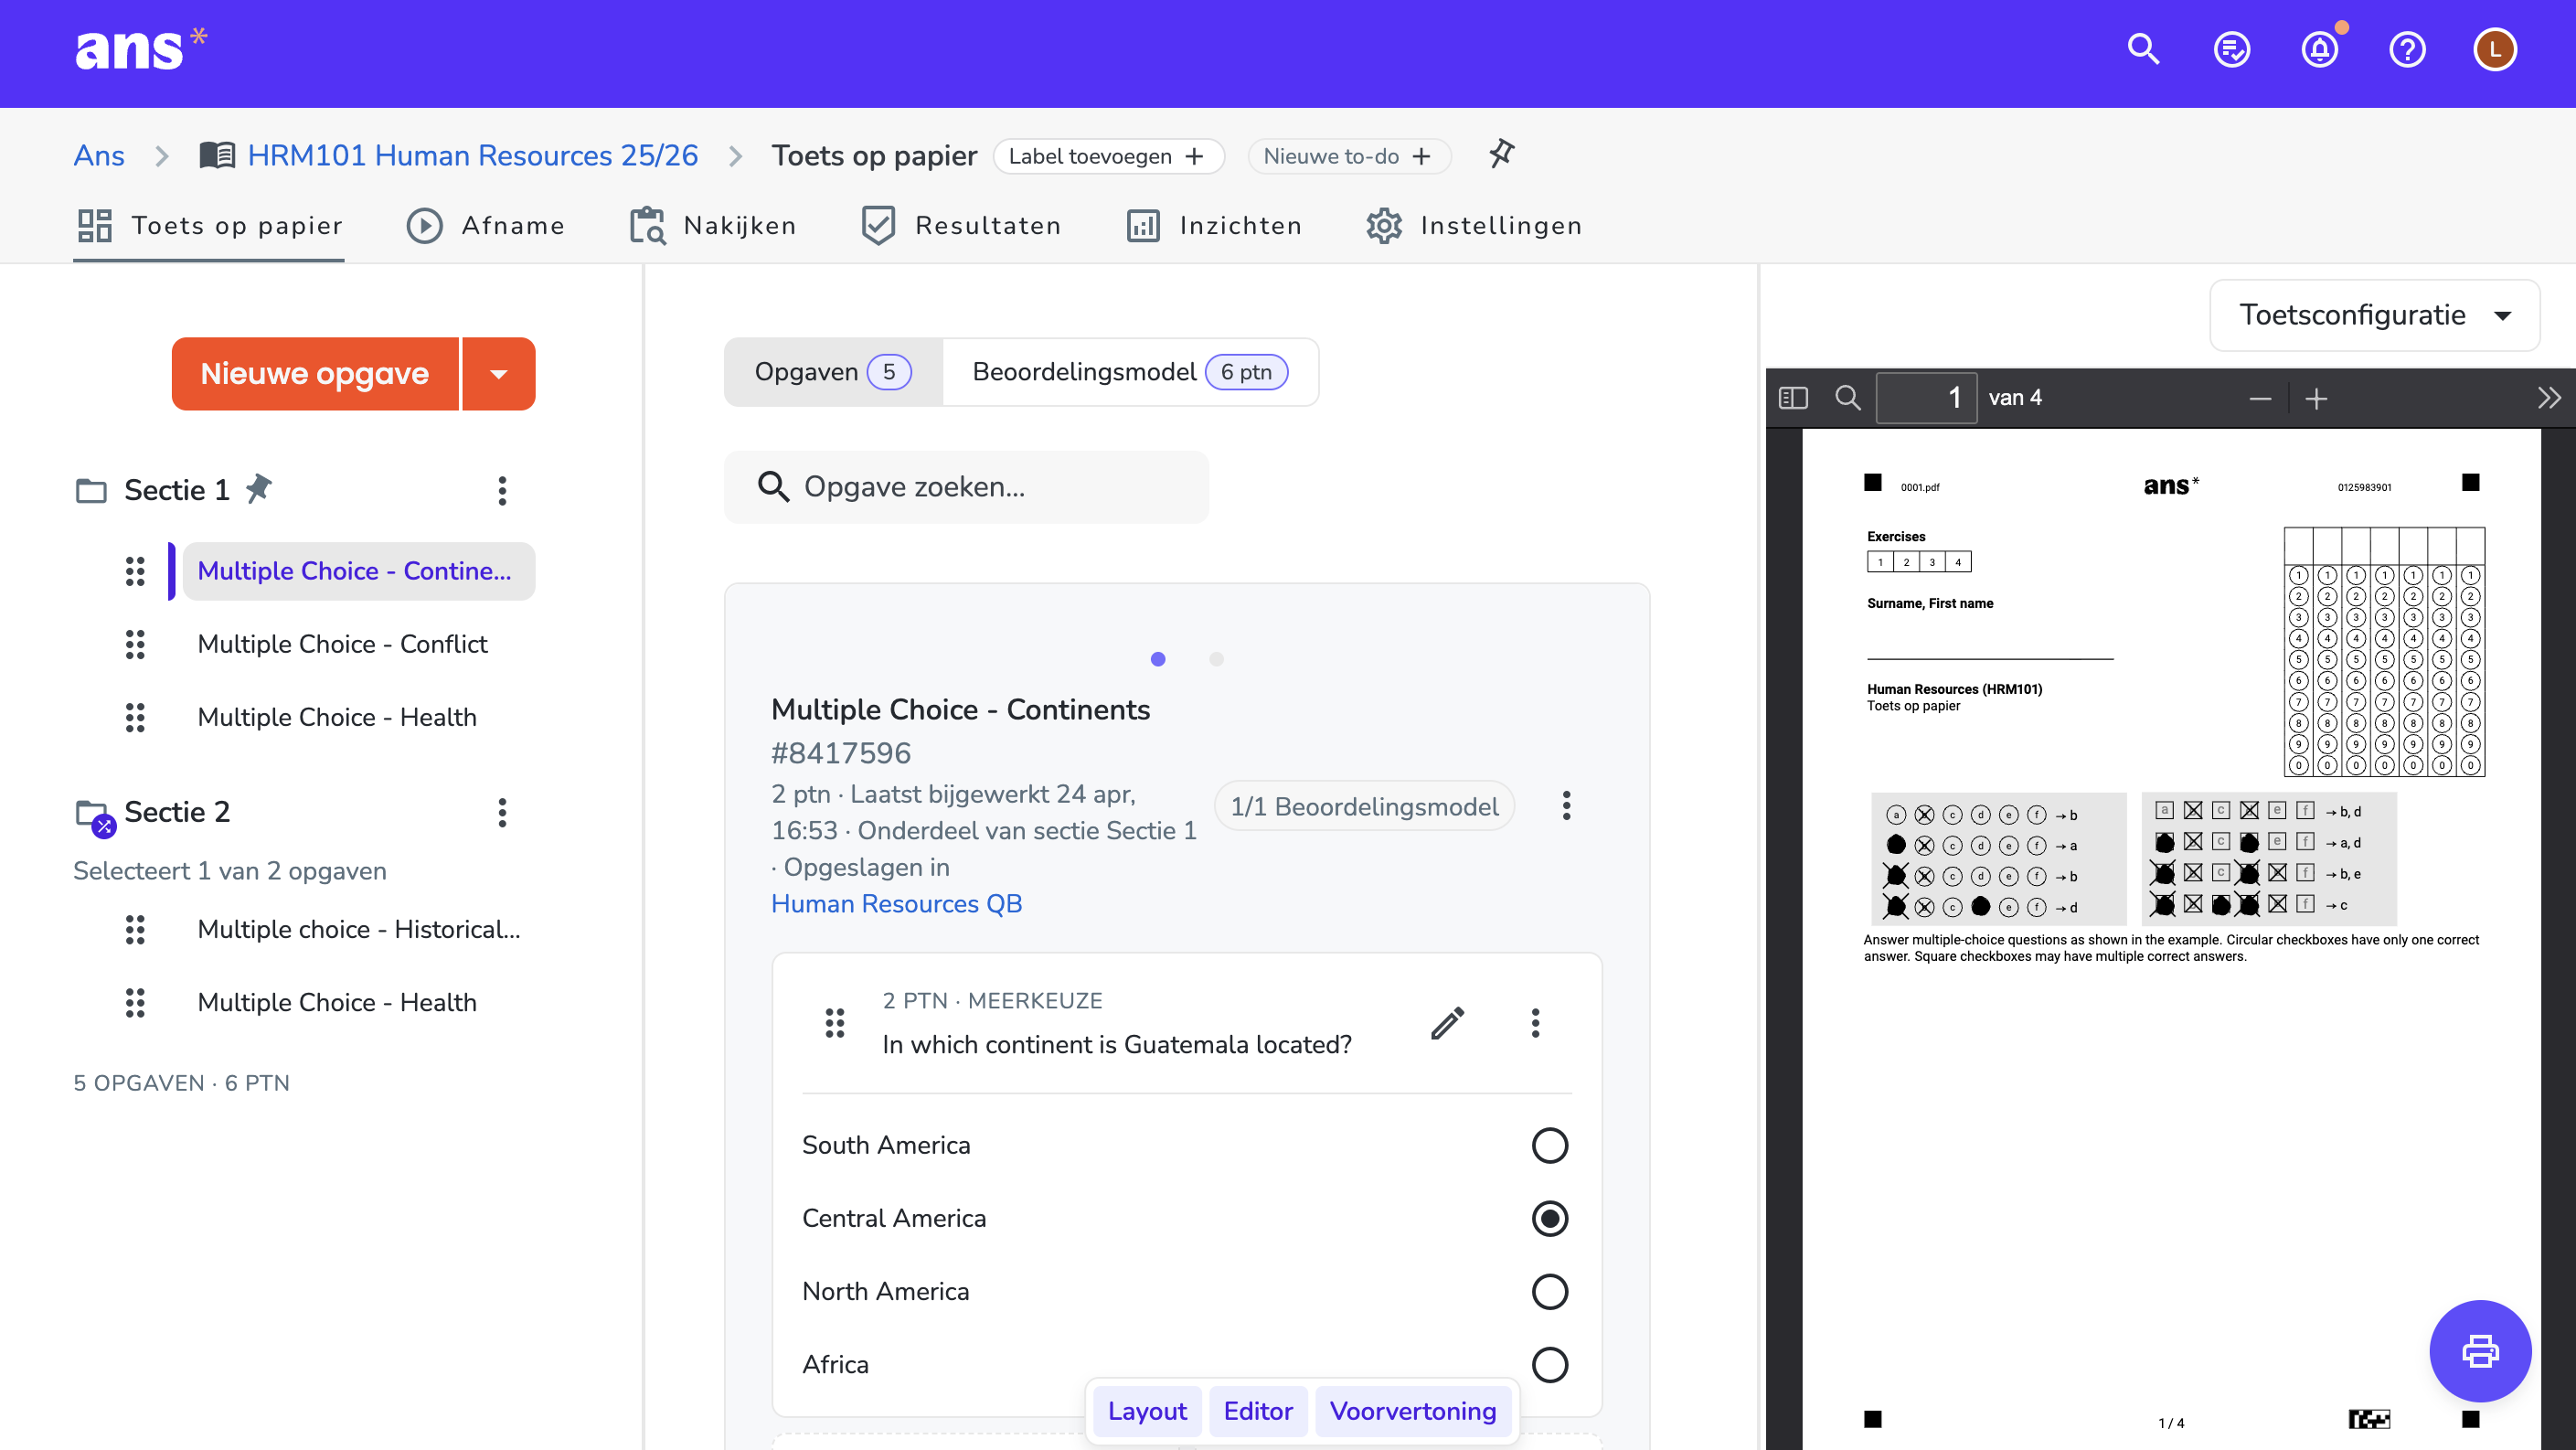Open Nieuwe opgave dropdown arrow
Viewport: 2576px width, 1450px height.
click(499, 374)
